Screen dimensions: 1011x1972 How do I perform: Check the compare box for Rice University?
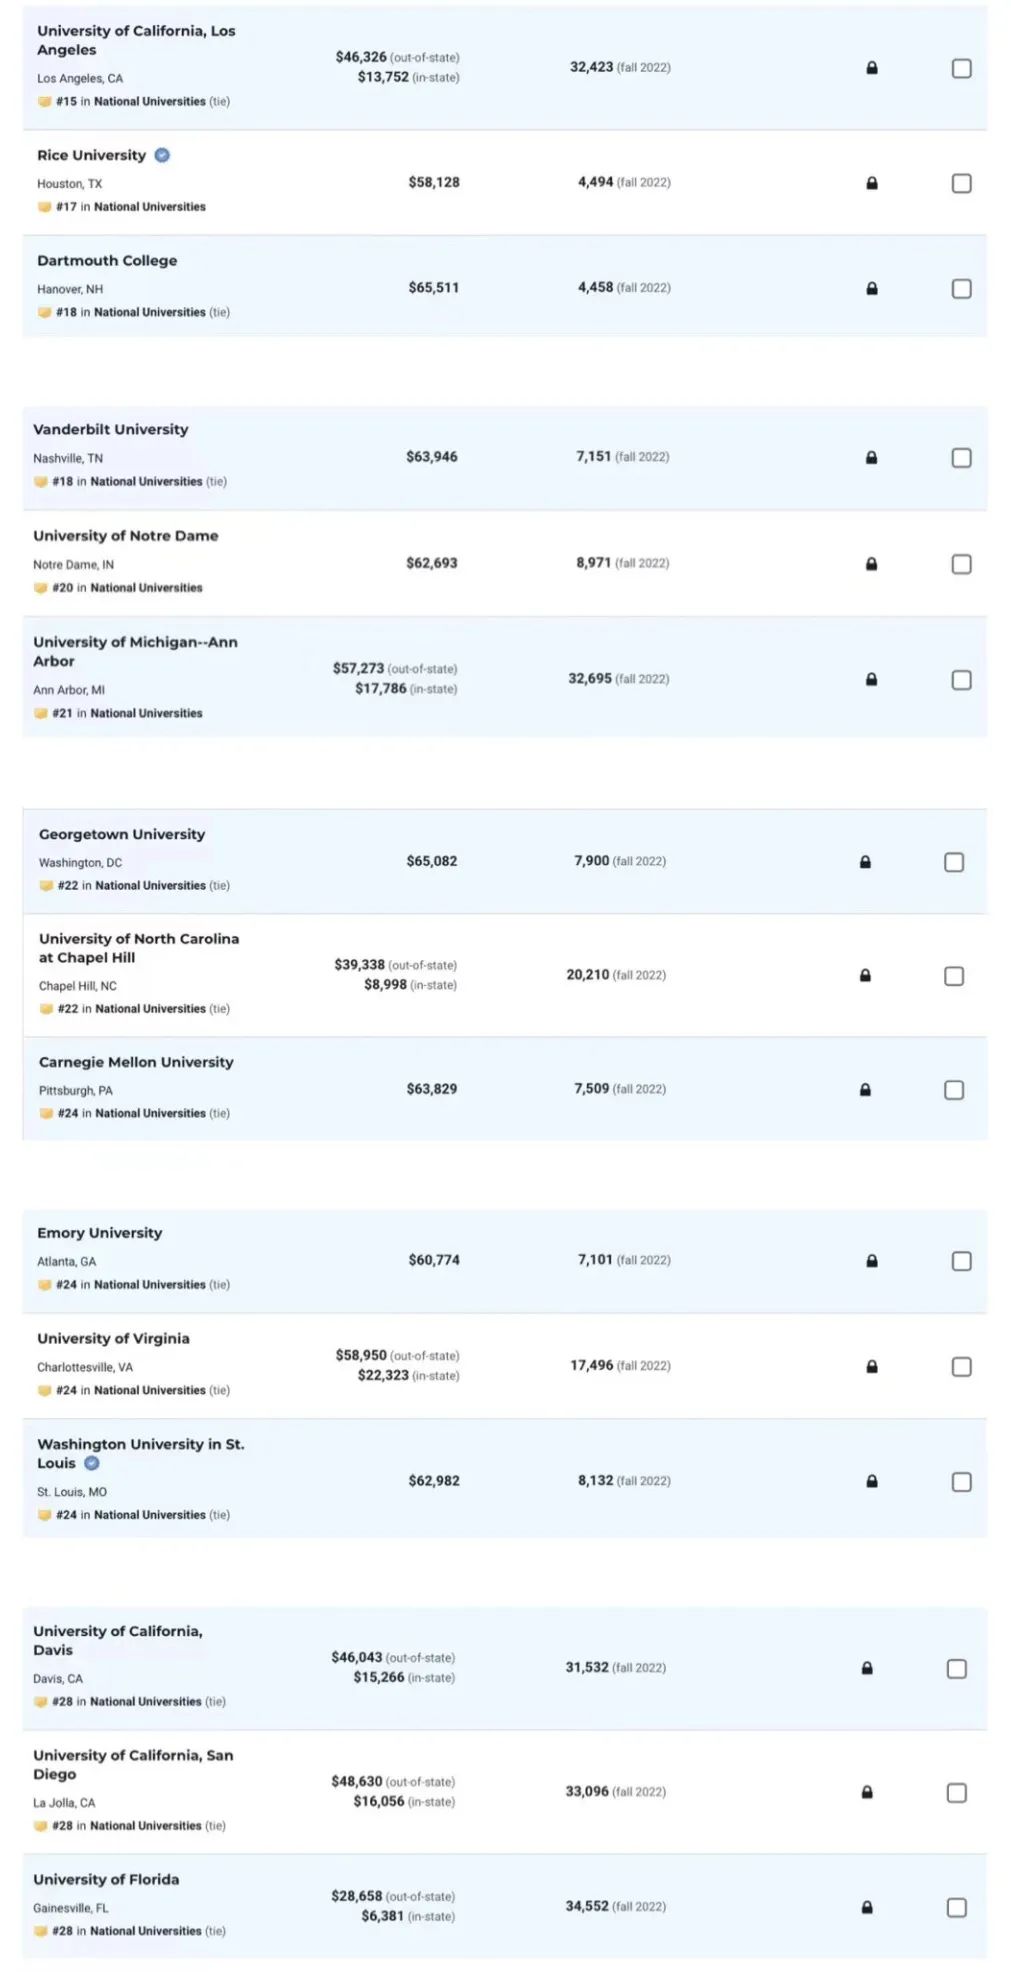[961, 183]
